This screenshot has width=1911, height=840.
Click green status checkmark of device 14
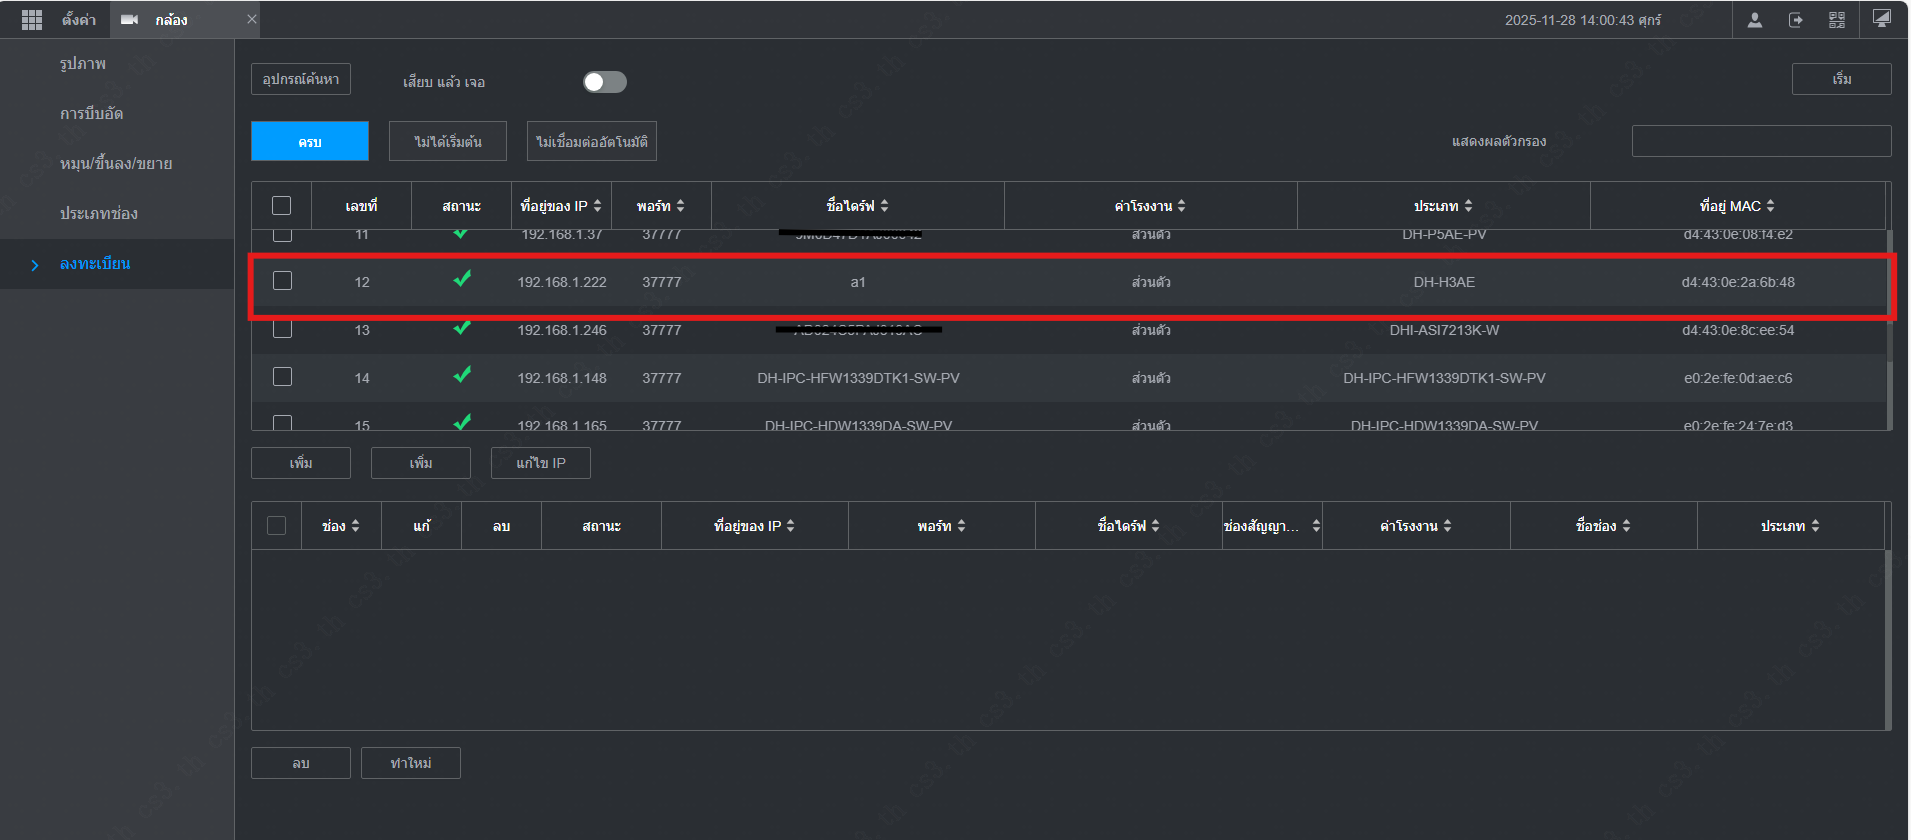pos(462,375)
